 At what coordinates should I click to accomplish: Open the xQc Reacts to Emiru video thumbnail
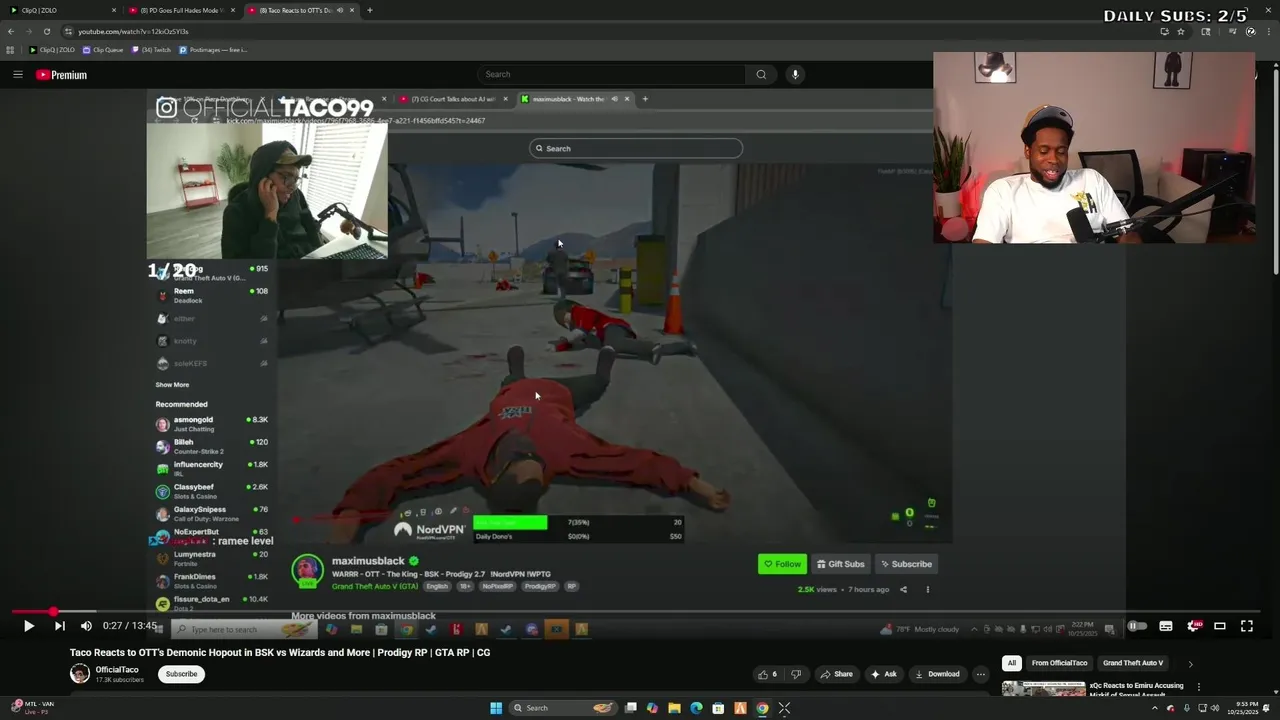click(1043, 688)
